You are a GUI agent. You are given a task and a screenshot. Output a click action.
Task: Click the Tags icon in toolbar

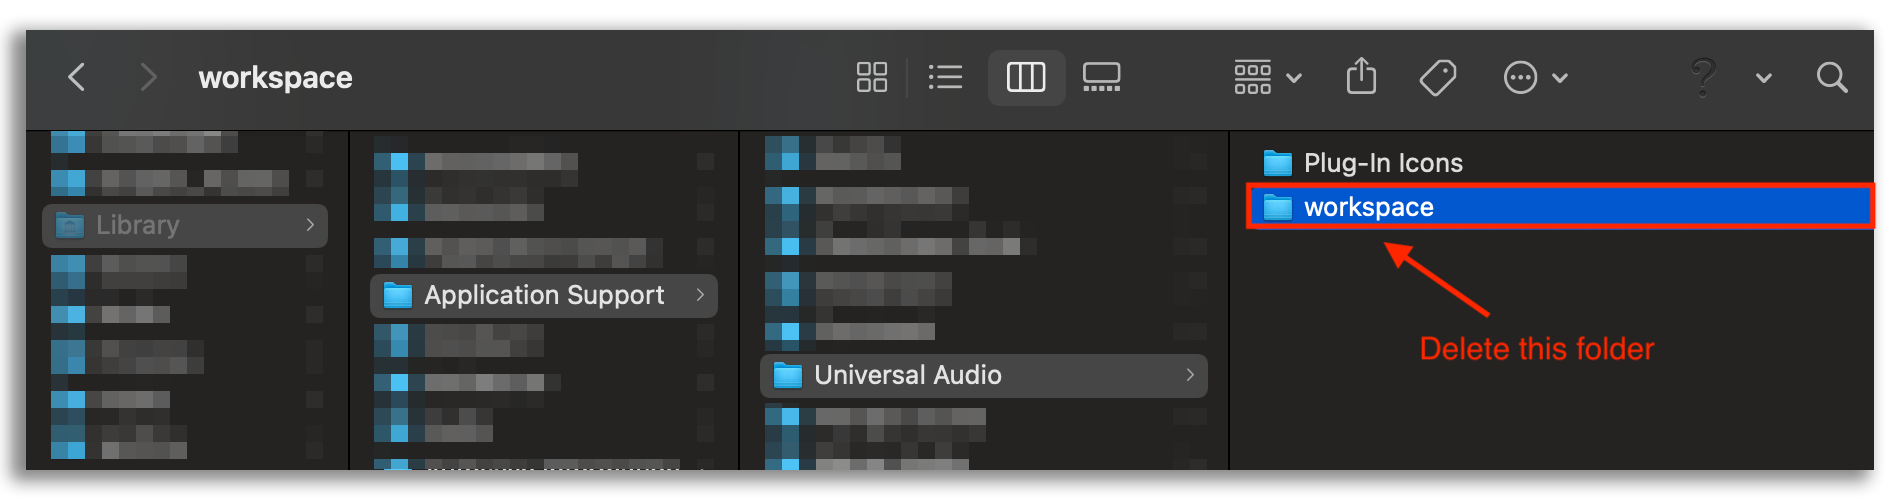(x=1438, y=77)
